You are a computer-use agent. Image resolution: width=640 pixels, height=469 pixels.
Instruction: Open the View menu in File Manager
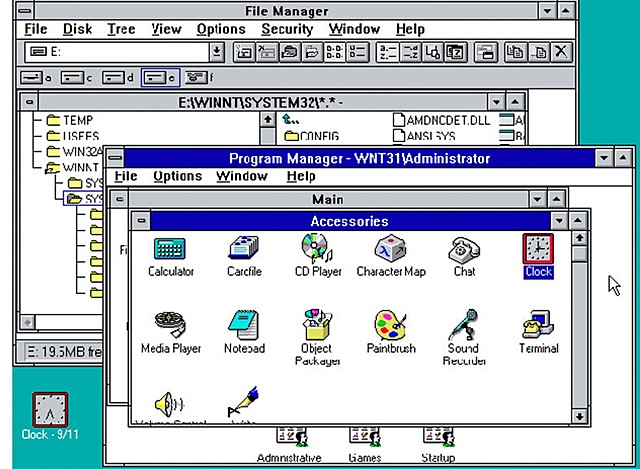166,29
